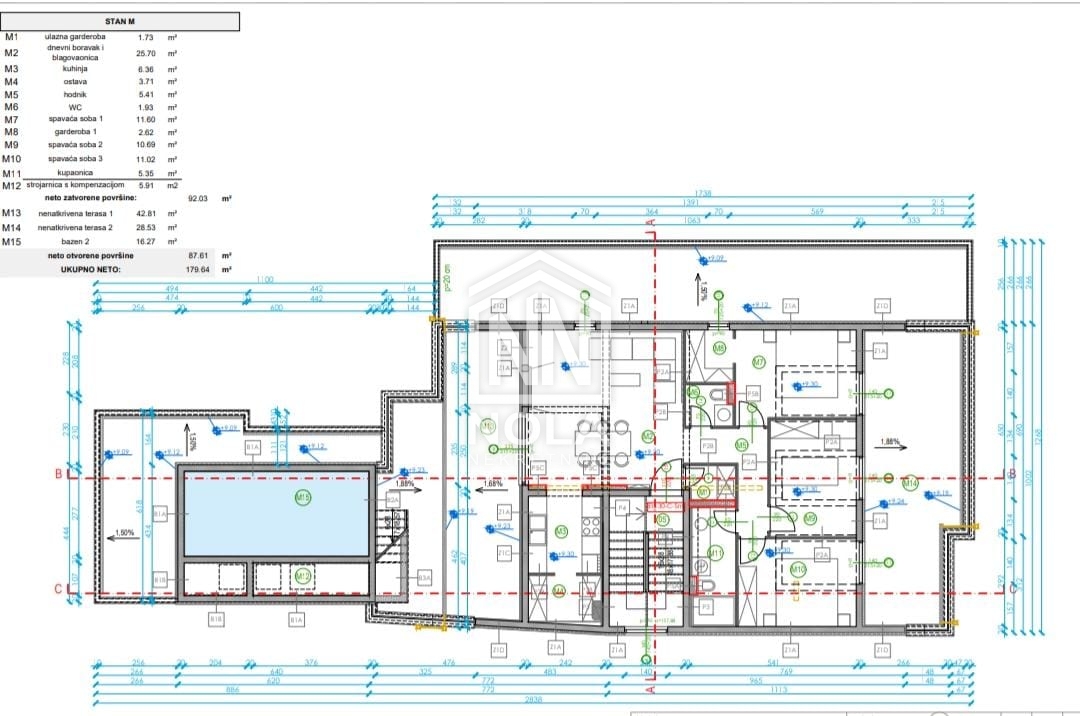Click the M7 bedroom marker circle

pyautogui.click(x=758, y=362)
